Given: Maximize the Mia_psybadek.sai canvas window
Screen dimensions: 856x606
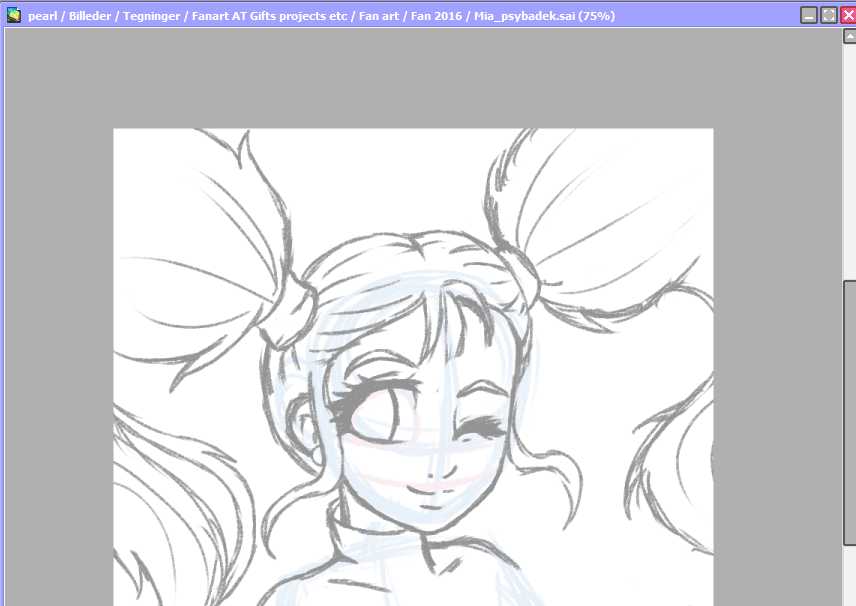Looking at the screenshot, I should pos(829,15).
